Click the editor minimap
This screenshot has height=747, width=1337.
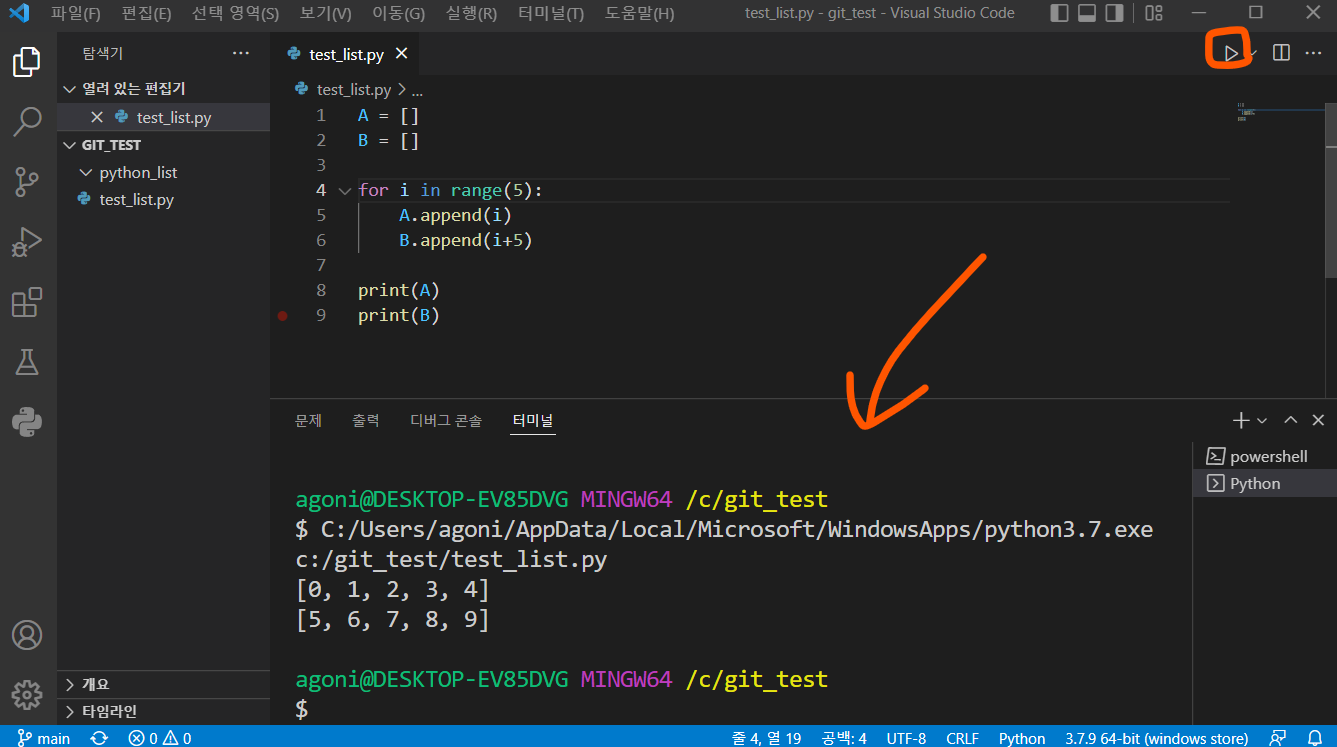pyautogui.click(x=1281, y=111)
